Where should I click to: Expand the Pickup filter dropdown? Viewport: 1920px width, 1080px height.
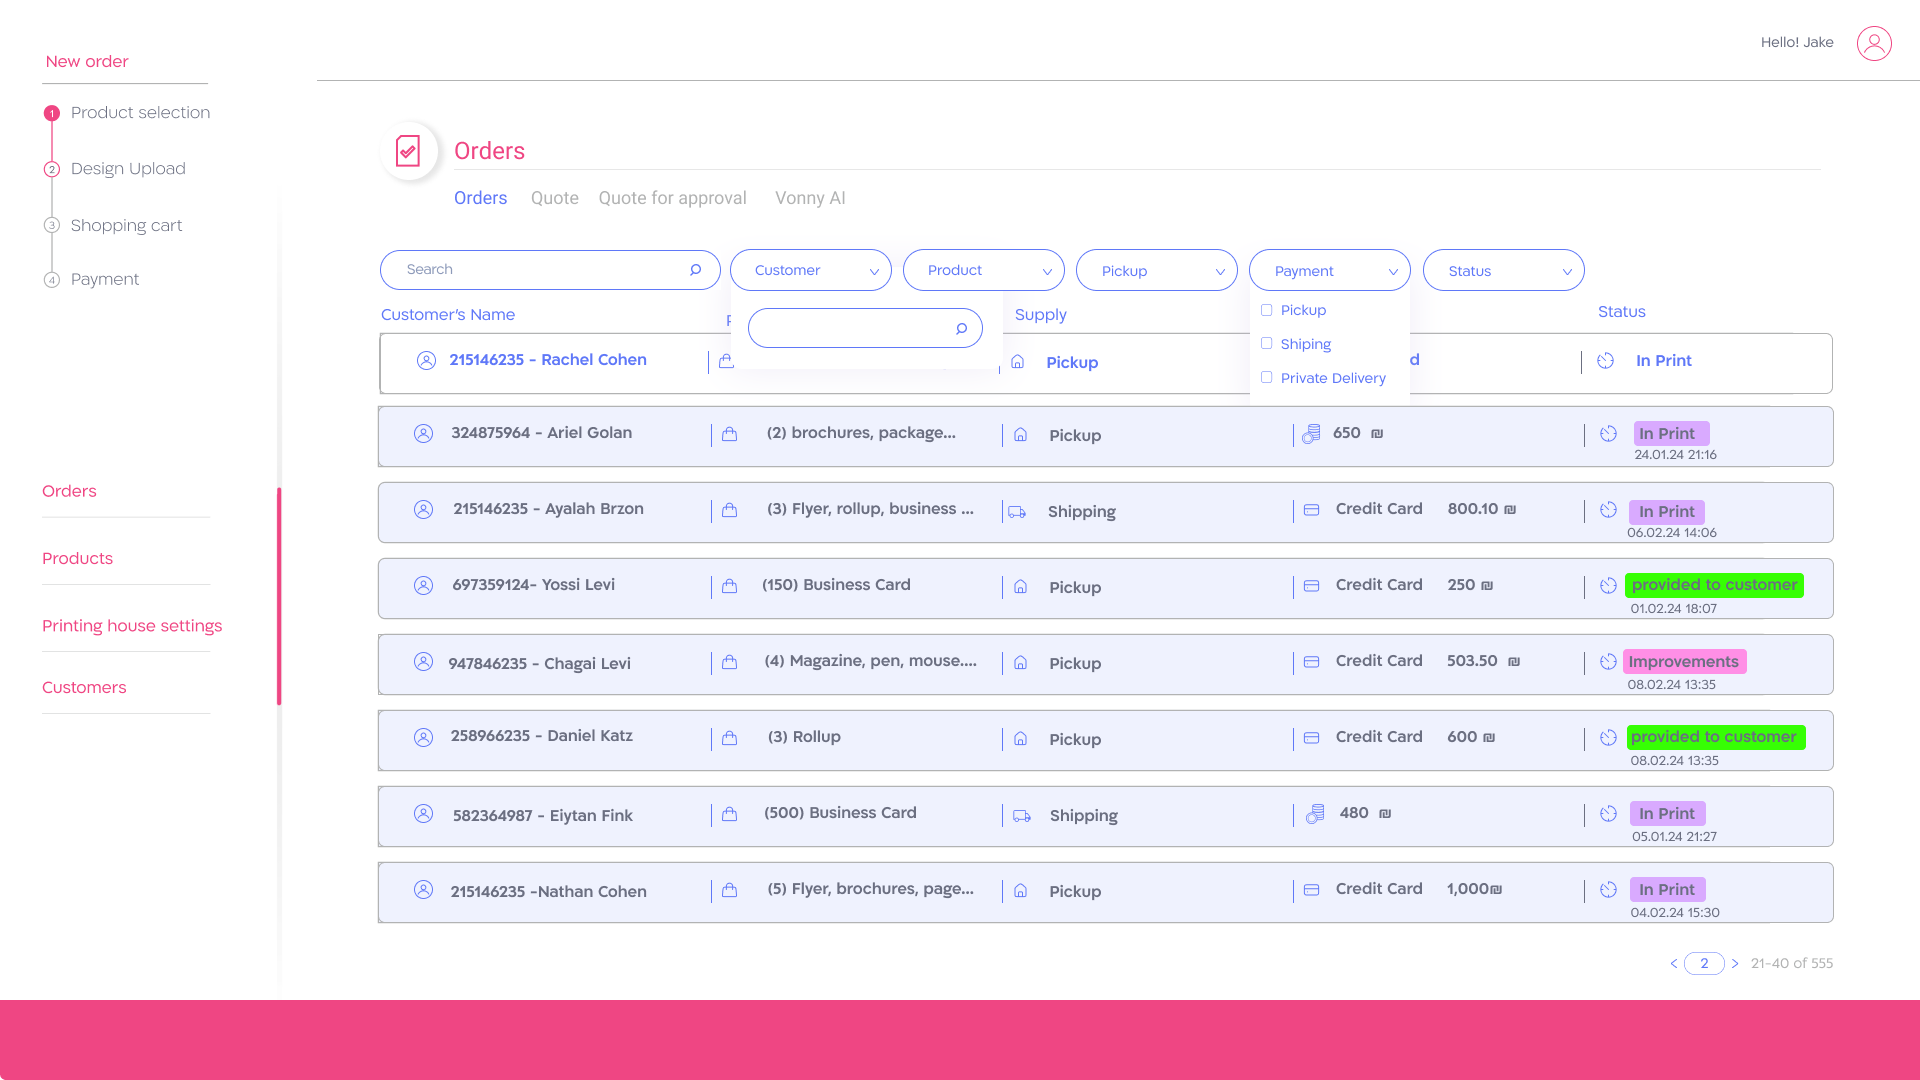point(1156,271)
